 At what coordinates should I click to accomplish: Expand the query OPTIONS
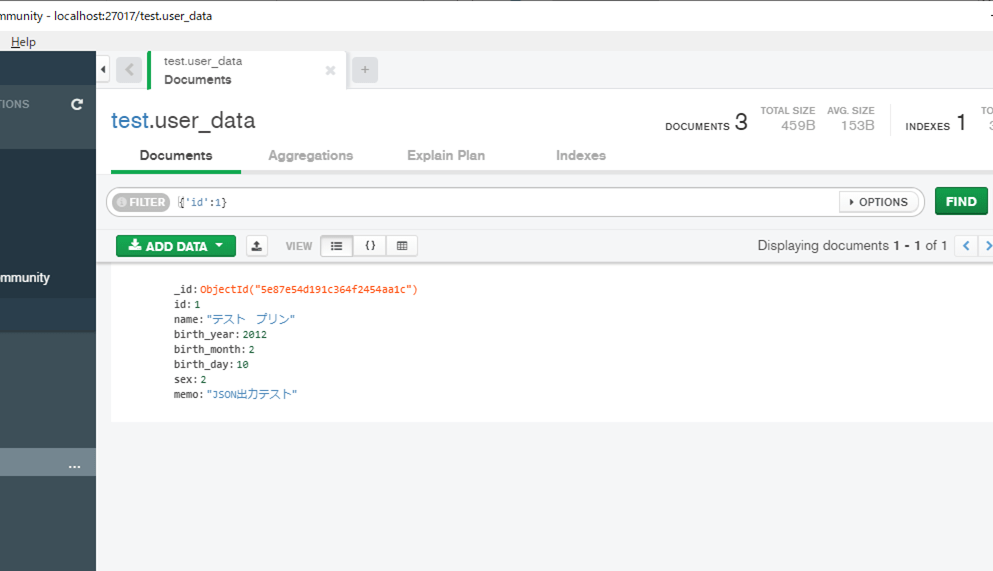(x=878, y=202)
